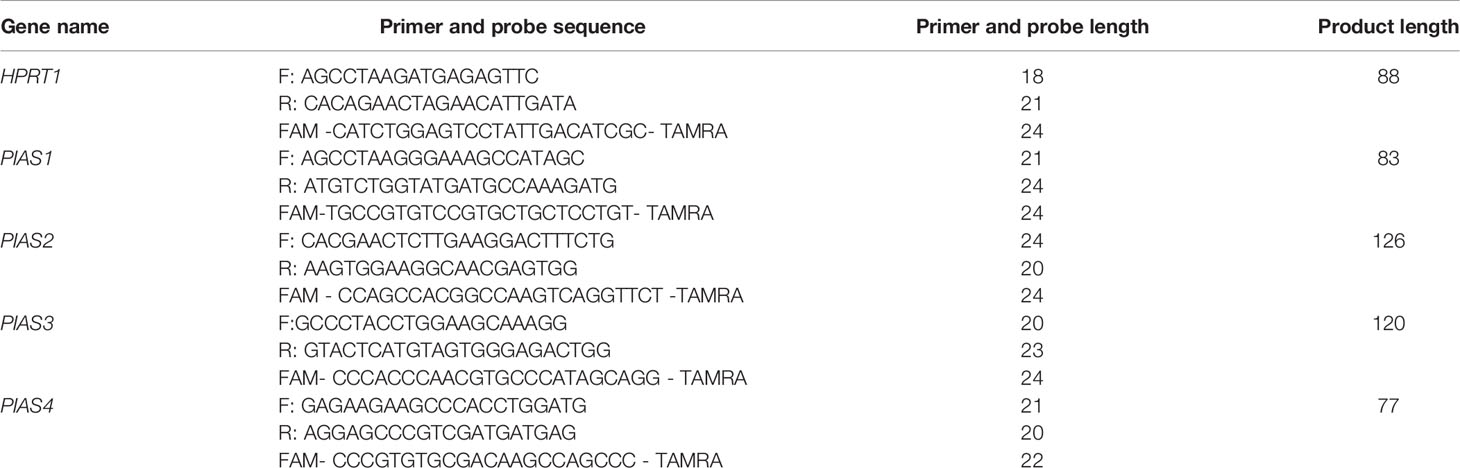Click the Product length column header

(x=1388, y=27)
